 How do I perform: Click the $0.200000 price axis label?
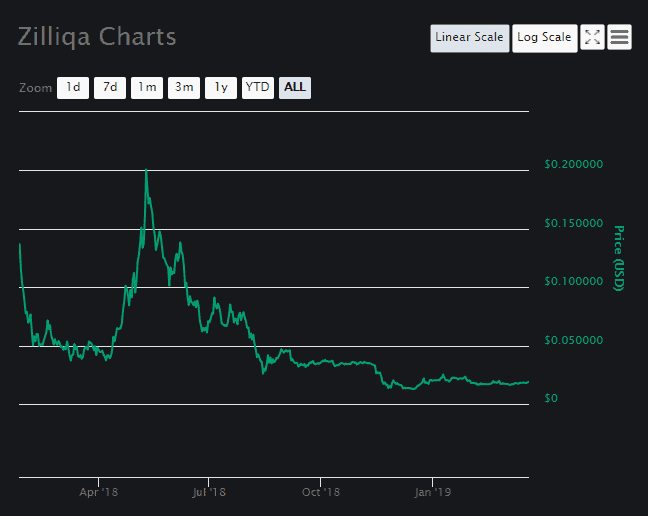click(574, 164)
